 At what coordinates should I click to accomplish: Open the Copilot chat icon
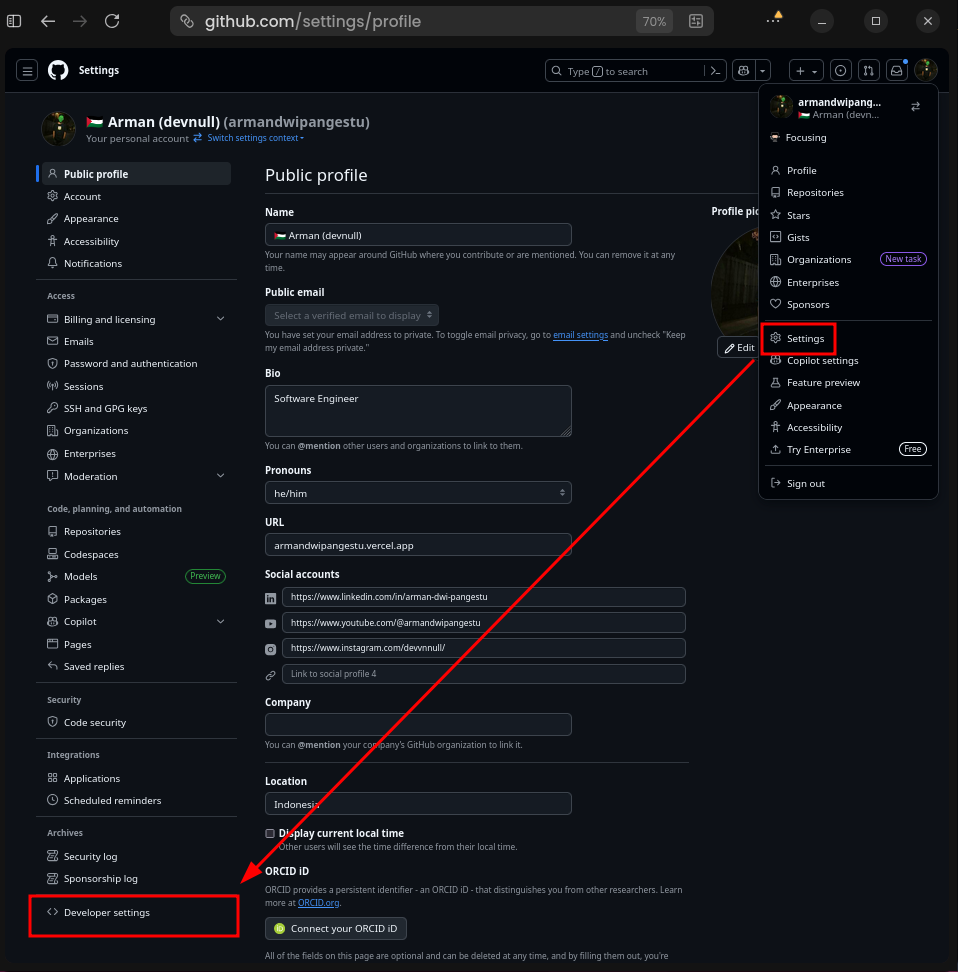(x=743, y=71)
